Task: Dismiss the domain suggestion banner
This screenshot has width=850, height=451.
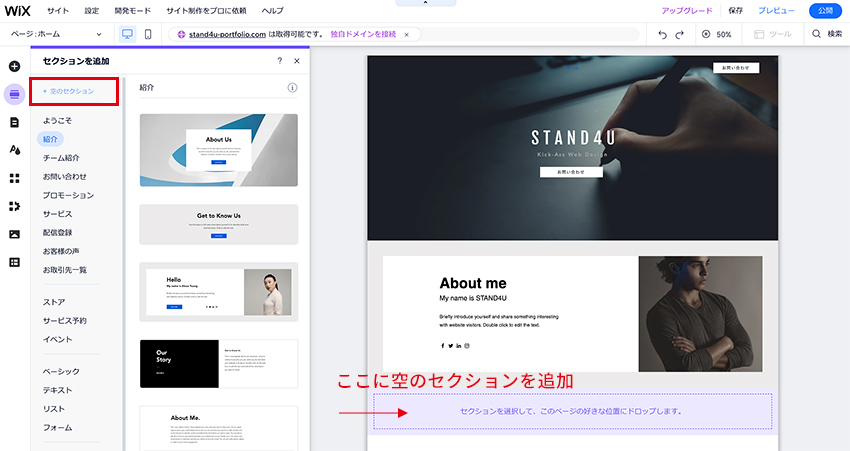Action: (x=407, y=34)
